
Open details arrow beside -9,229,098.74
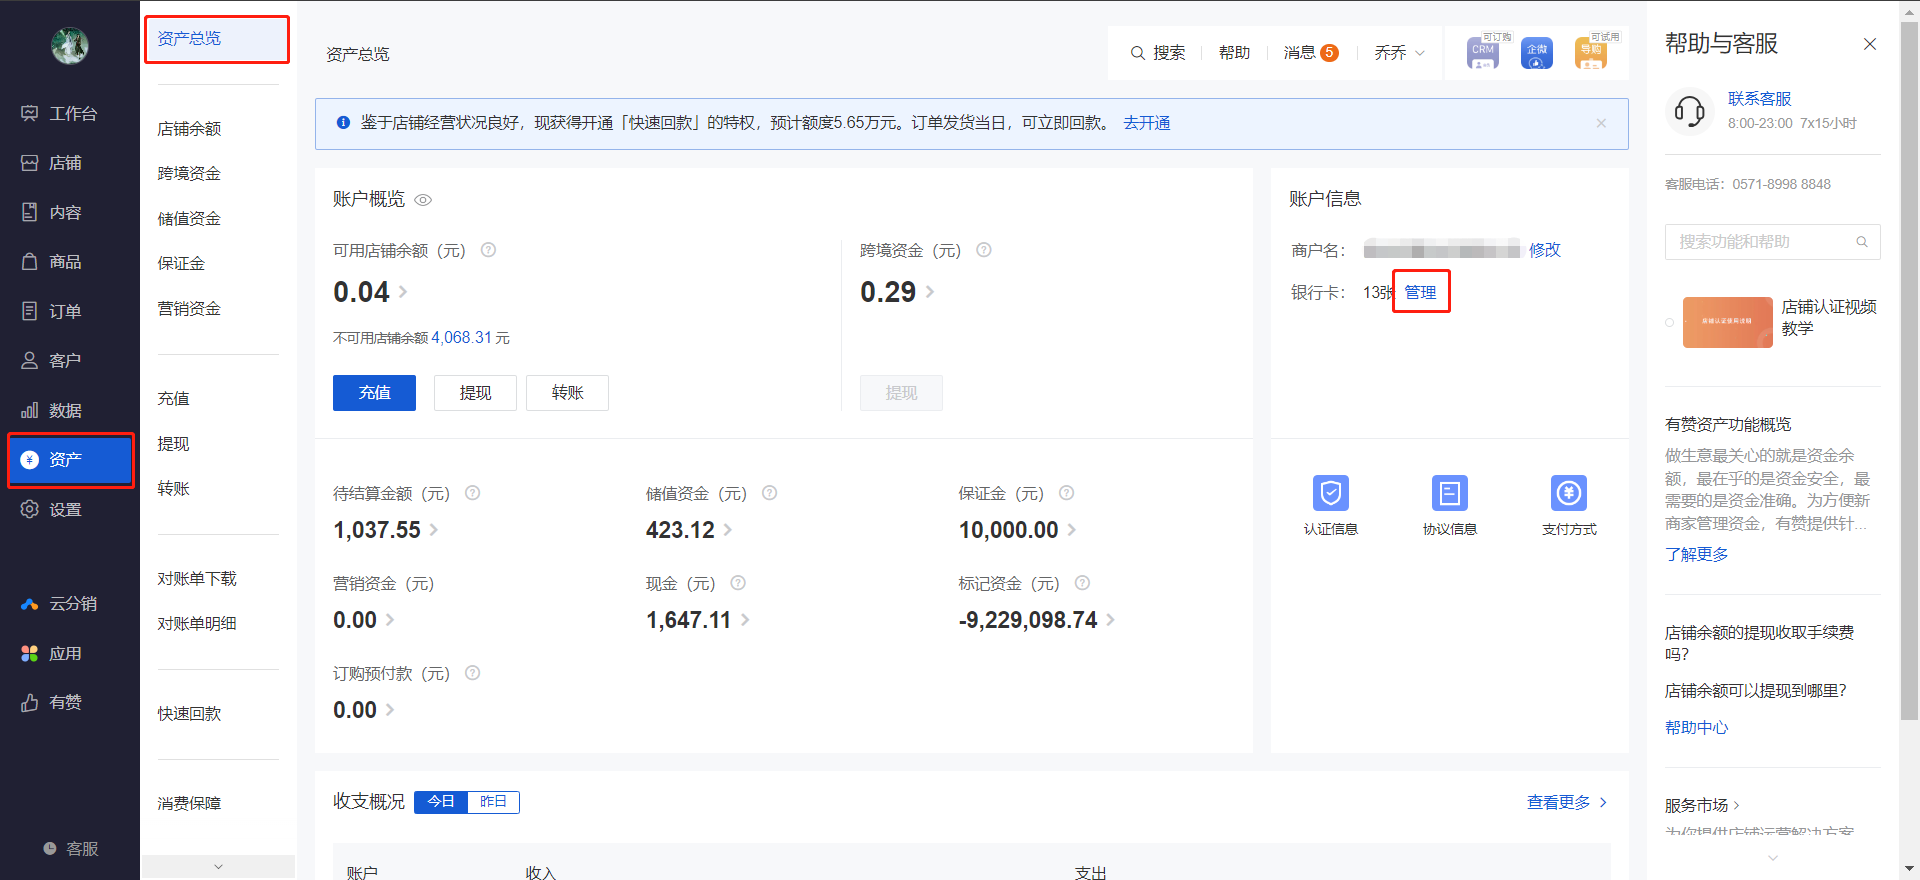(x=1110, y=620)
